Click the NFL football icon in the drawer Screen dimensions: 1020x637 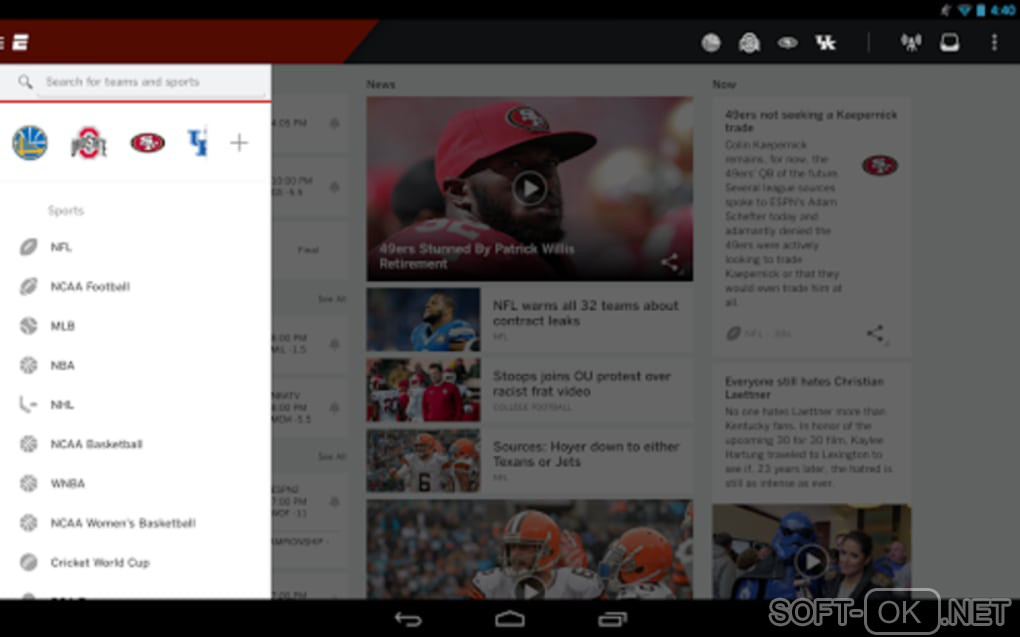coord(28,247)
